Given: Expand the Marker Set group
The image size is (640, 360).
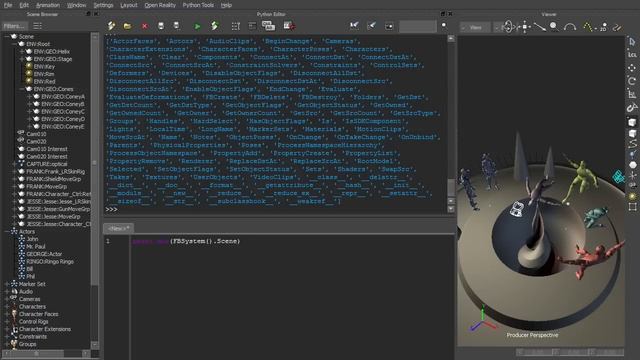Looking at the screenshot, I should coord(7,284).
